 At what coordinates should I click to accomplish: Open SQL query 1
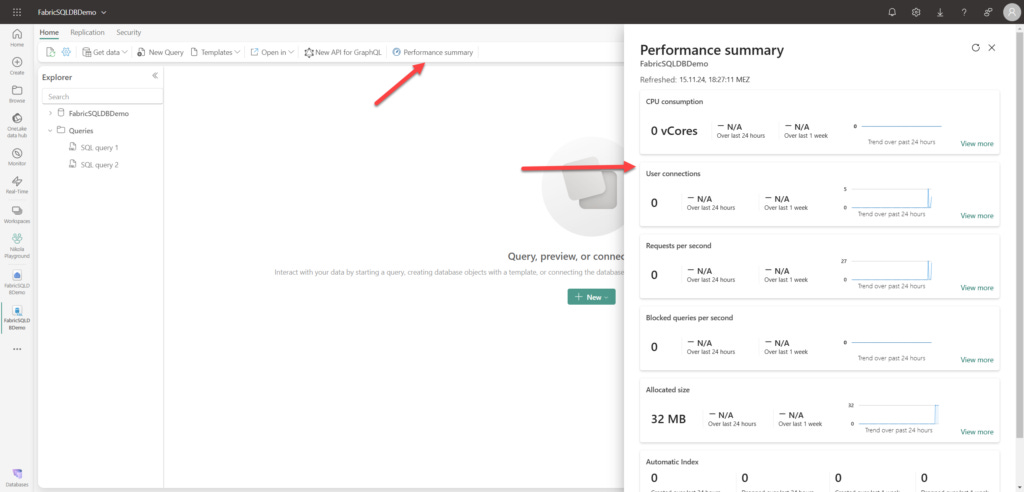coord(99,148)
